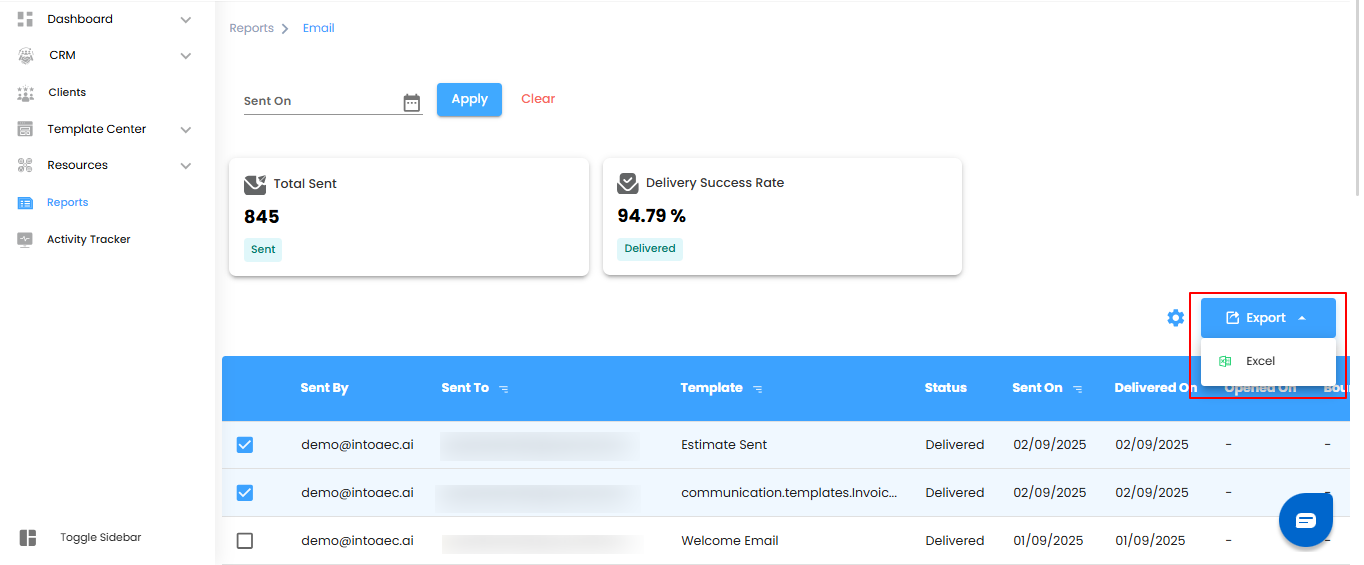Click the 94.79 % success rate value

point(652,216)
